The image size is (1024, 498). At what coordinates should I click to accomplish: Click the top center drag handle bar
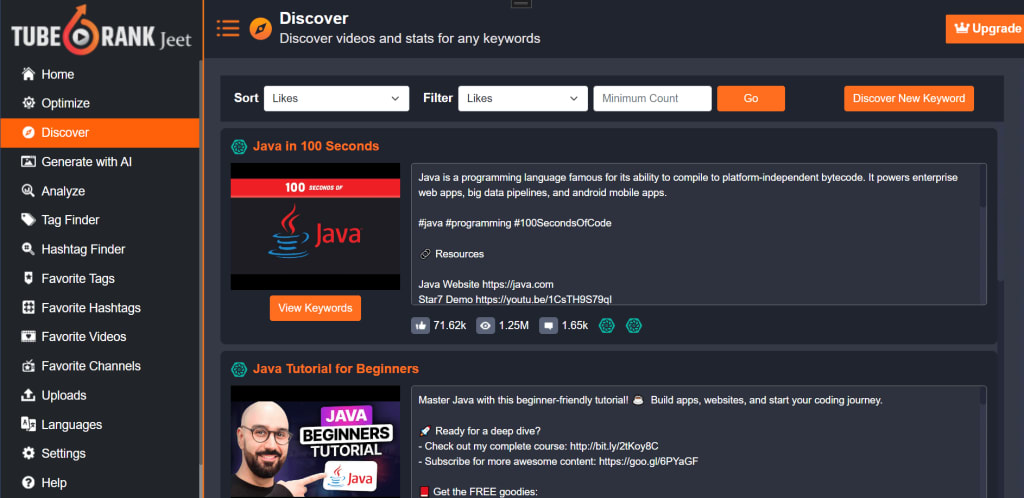coord(521,4)
